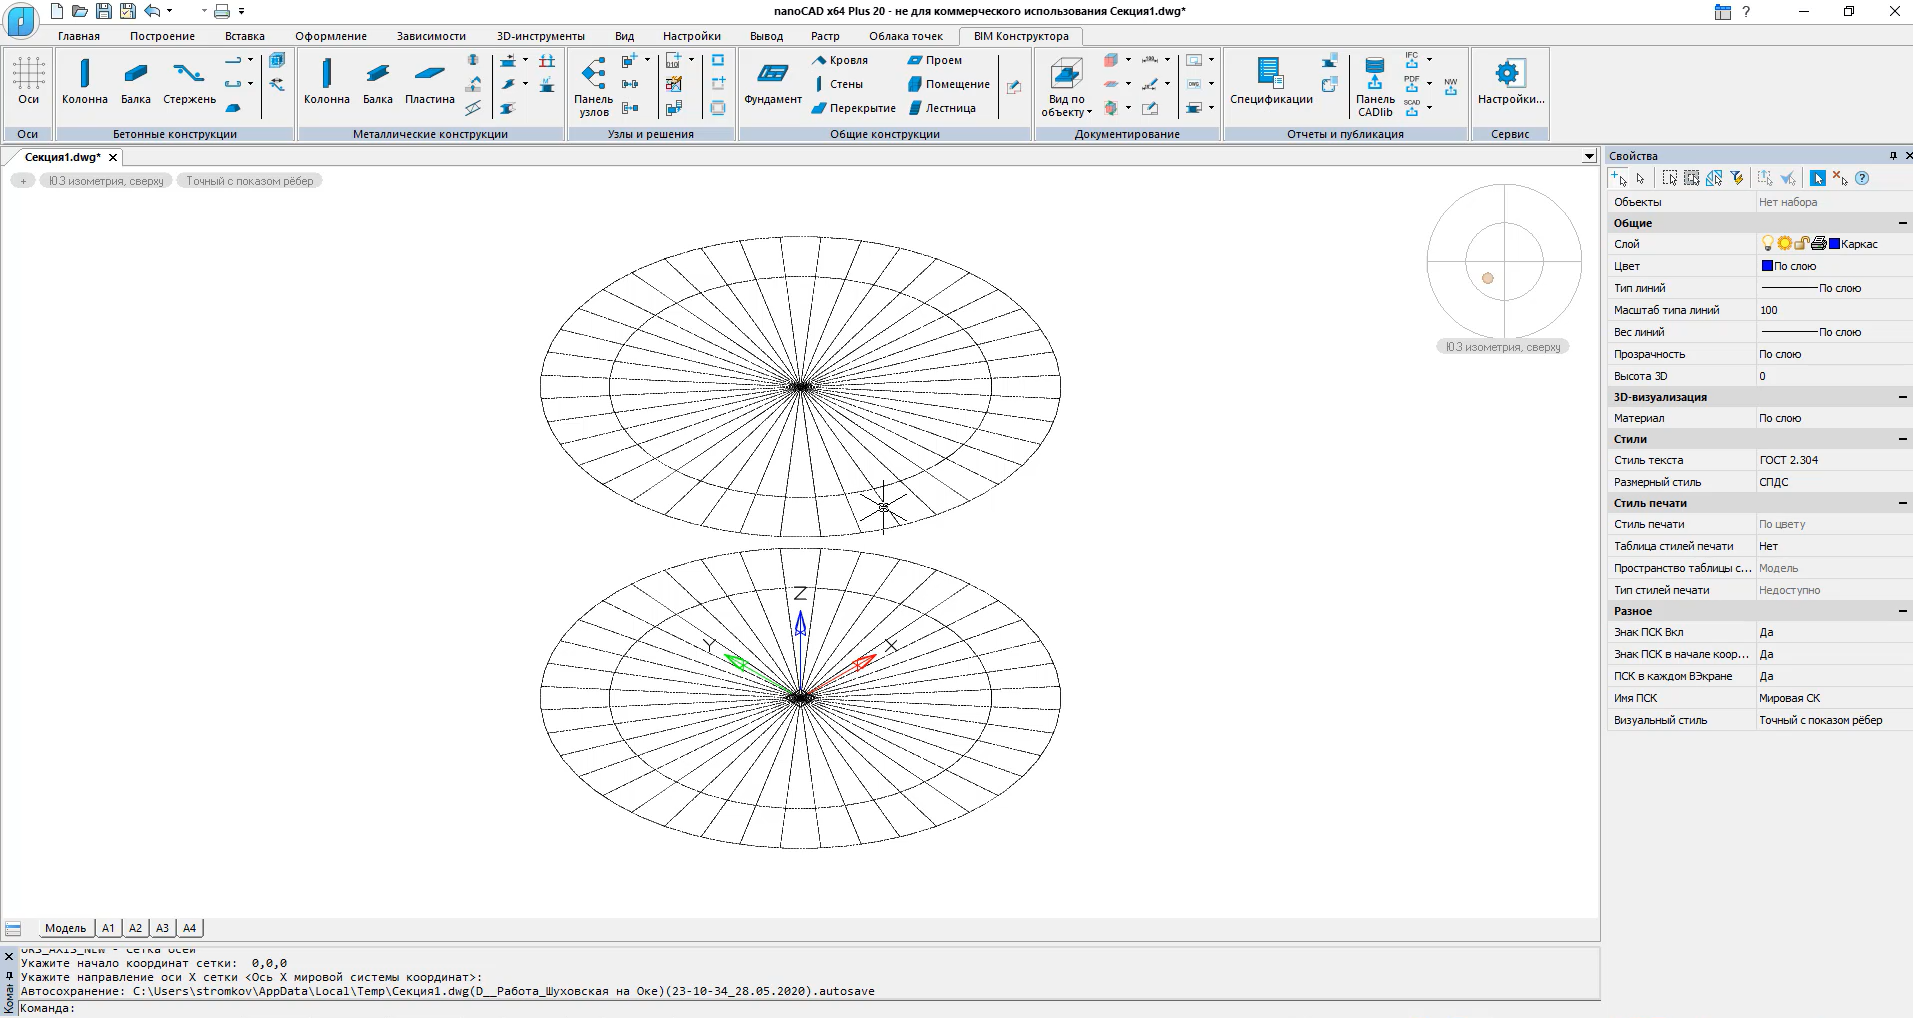Select the concrete Стержень tool
The width and height of the screenshot is (1913, 1018).
189,80
